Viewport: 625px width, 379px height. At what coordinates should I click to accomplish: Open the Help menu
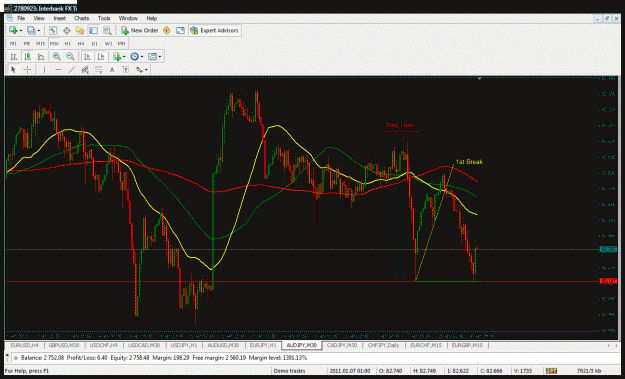point(151,18)
